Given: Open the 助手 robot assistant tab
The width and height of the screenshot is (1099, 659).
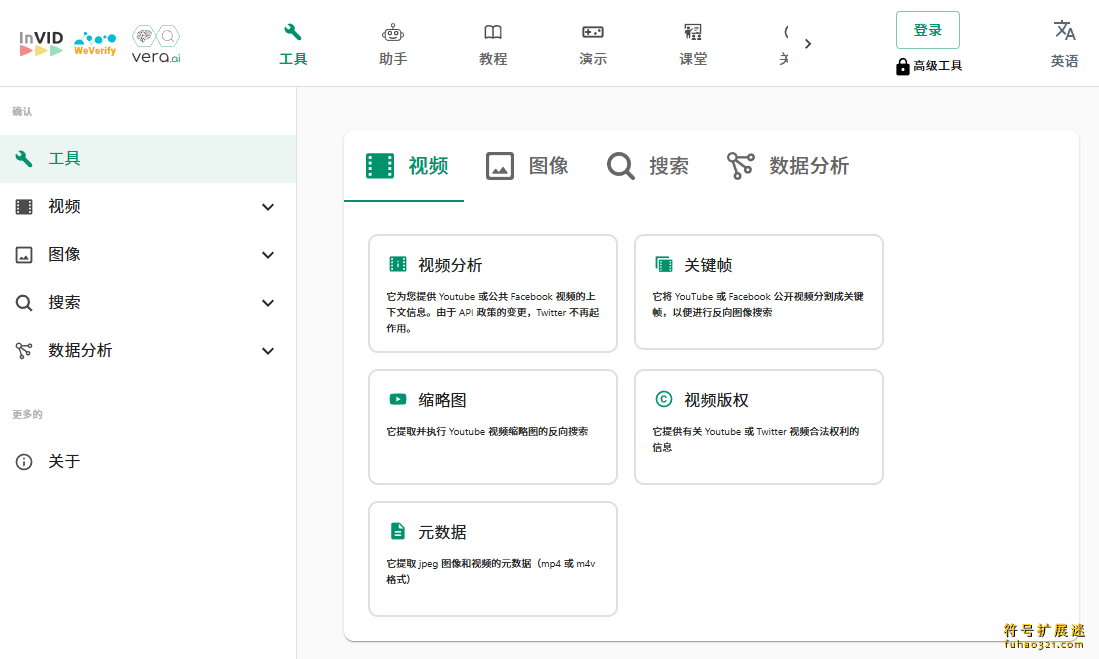Looking at the screenshot, I should 393,45.
